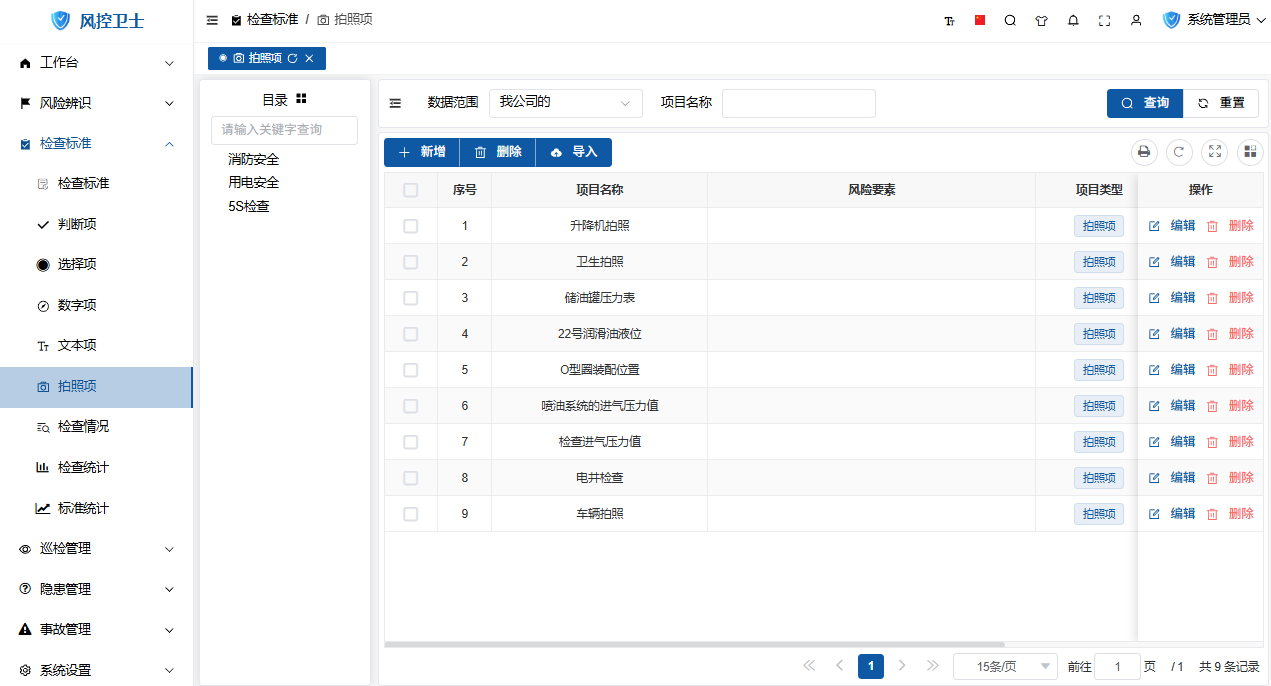Click the directory grid icon beside 目录
The image size is (1271, 686).
(x=301, y=99)
